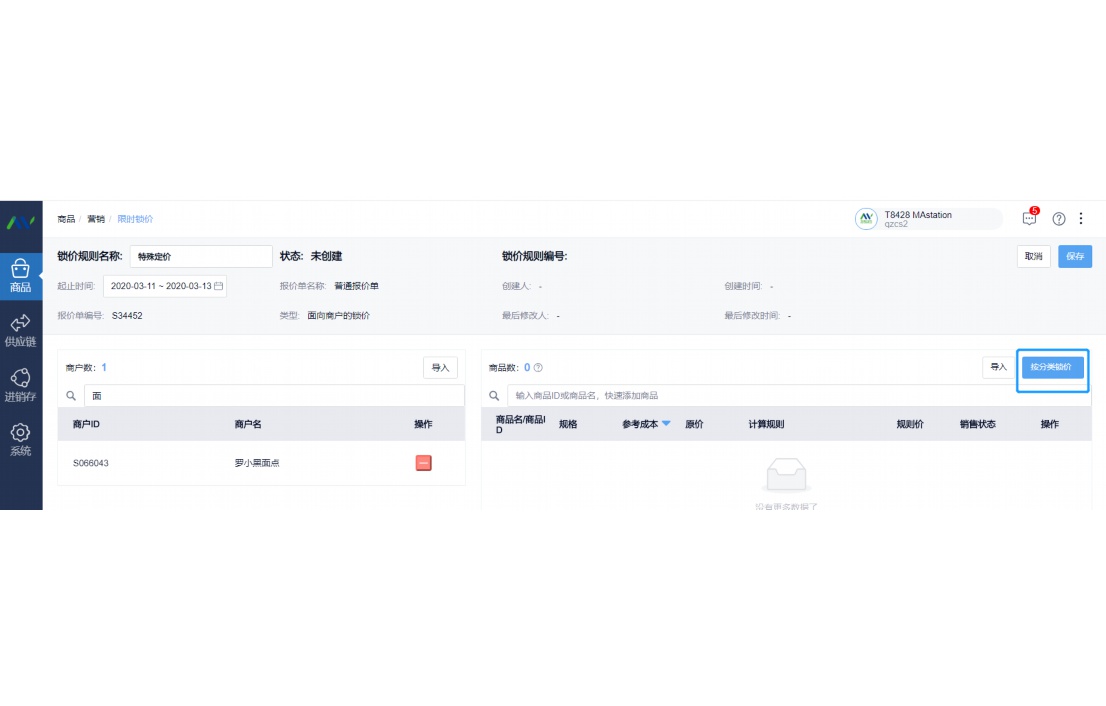The width and height of the screenshot is (1106, 706).
Task: Open the help question mark icon
Action: click(x=1059, y=219)
